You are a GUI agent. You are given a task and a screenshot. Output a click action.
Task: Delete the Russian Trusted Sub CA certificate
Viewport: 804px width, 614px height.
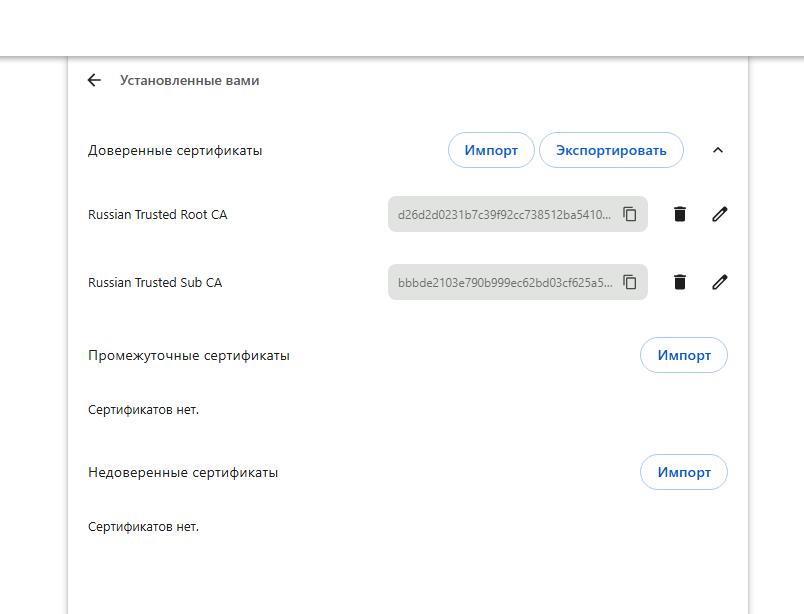coord(680,282)
